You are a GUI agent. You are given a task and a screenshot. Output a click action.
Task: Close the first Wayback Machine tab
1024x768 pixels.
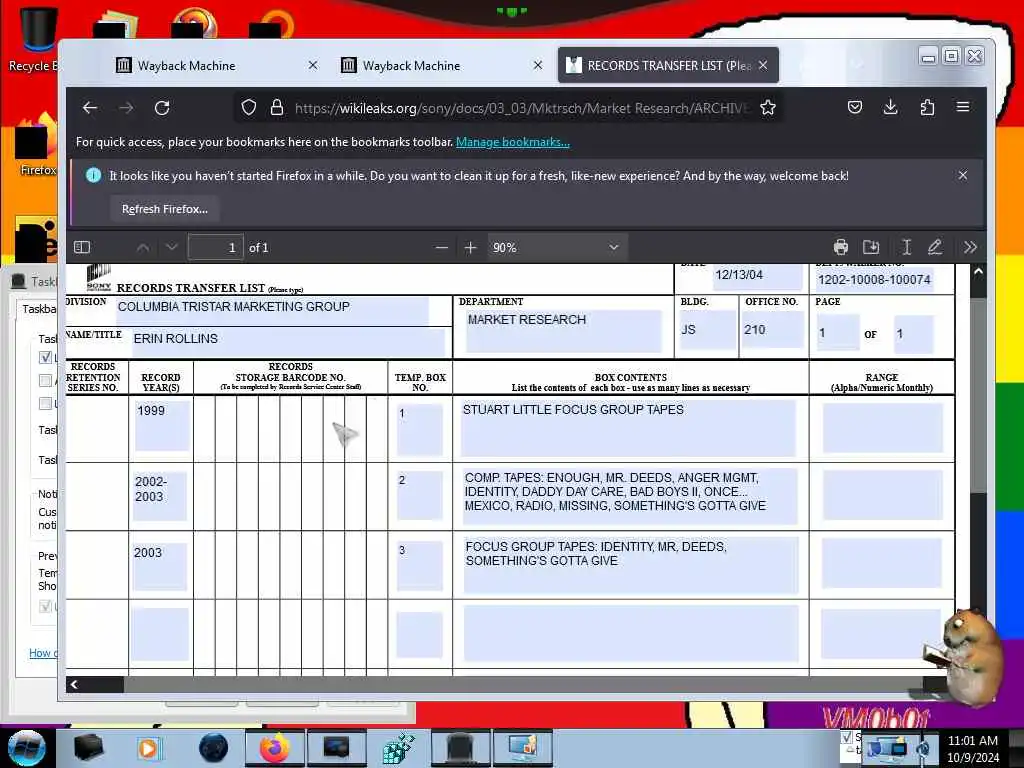pyautogui.click(x=313, y=65)
